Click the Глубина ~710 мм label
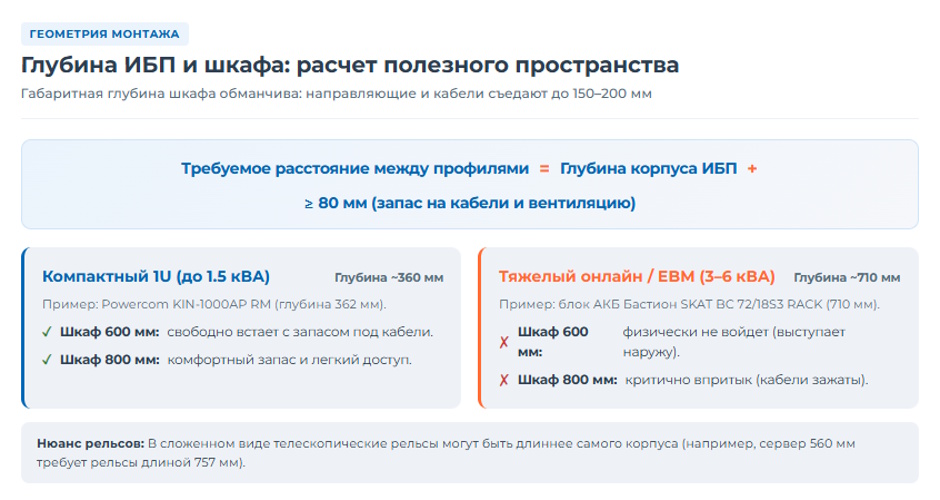 click(x=847, y=278)
